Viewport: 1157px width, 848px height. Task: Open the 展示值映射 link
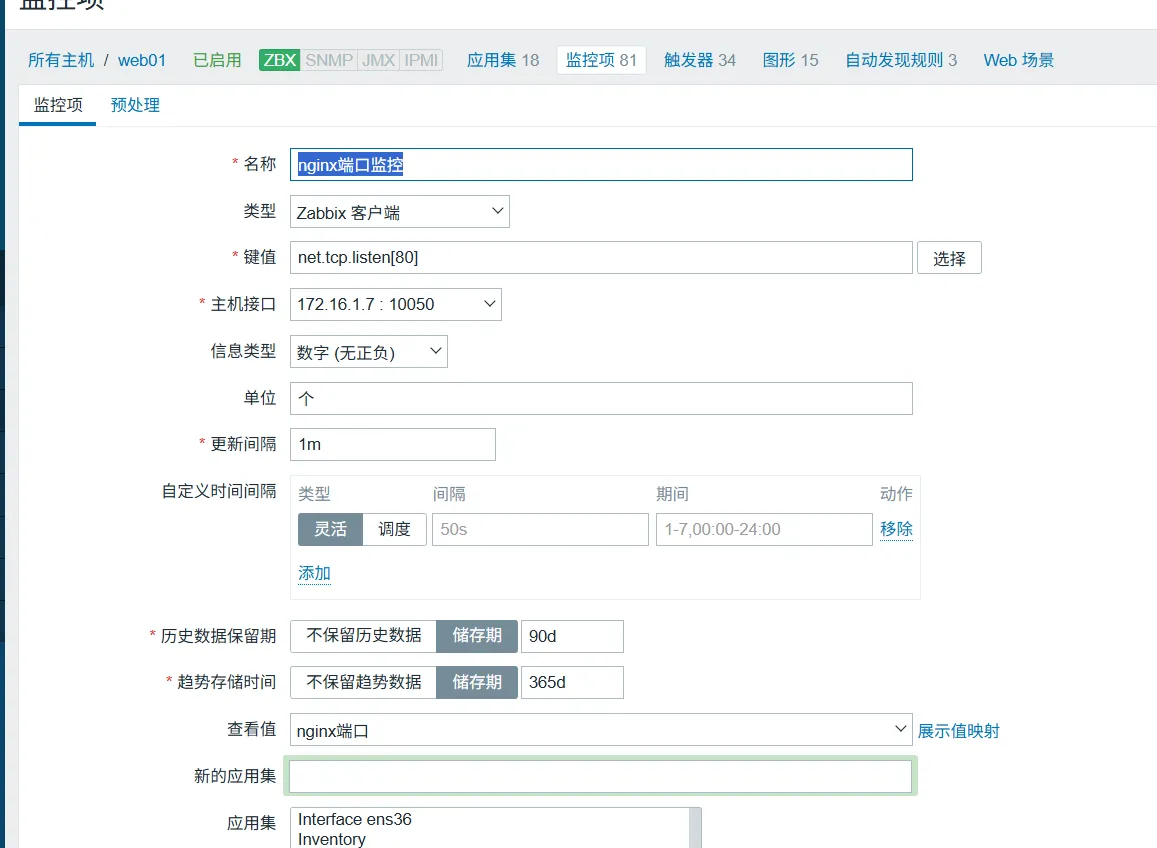point(958,731)
